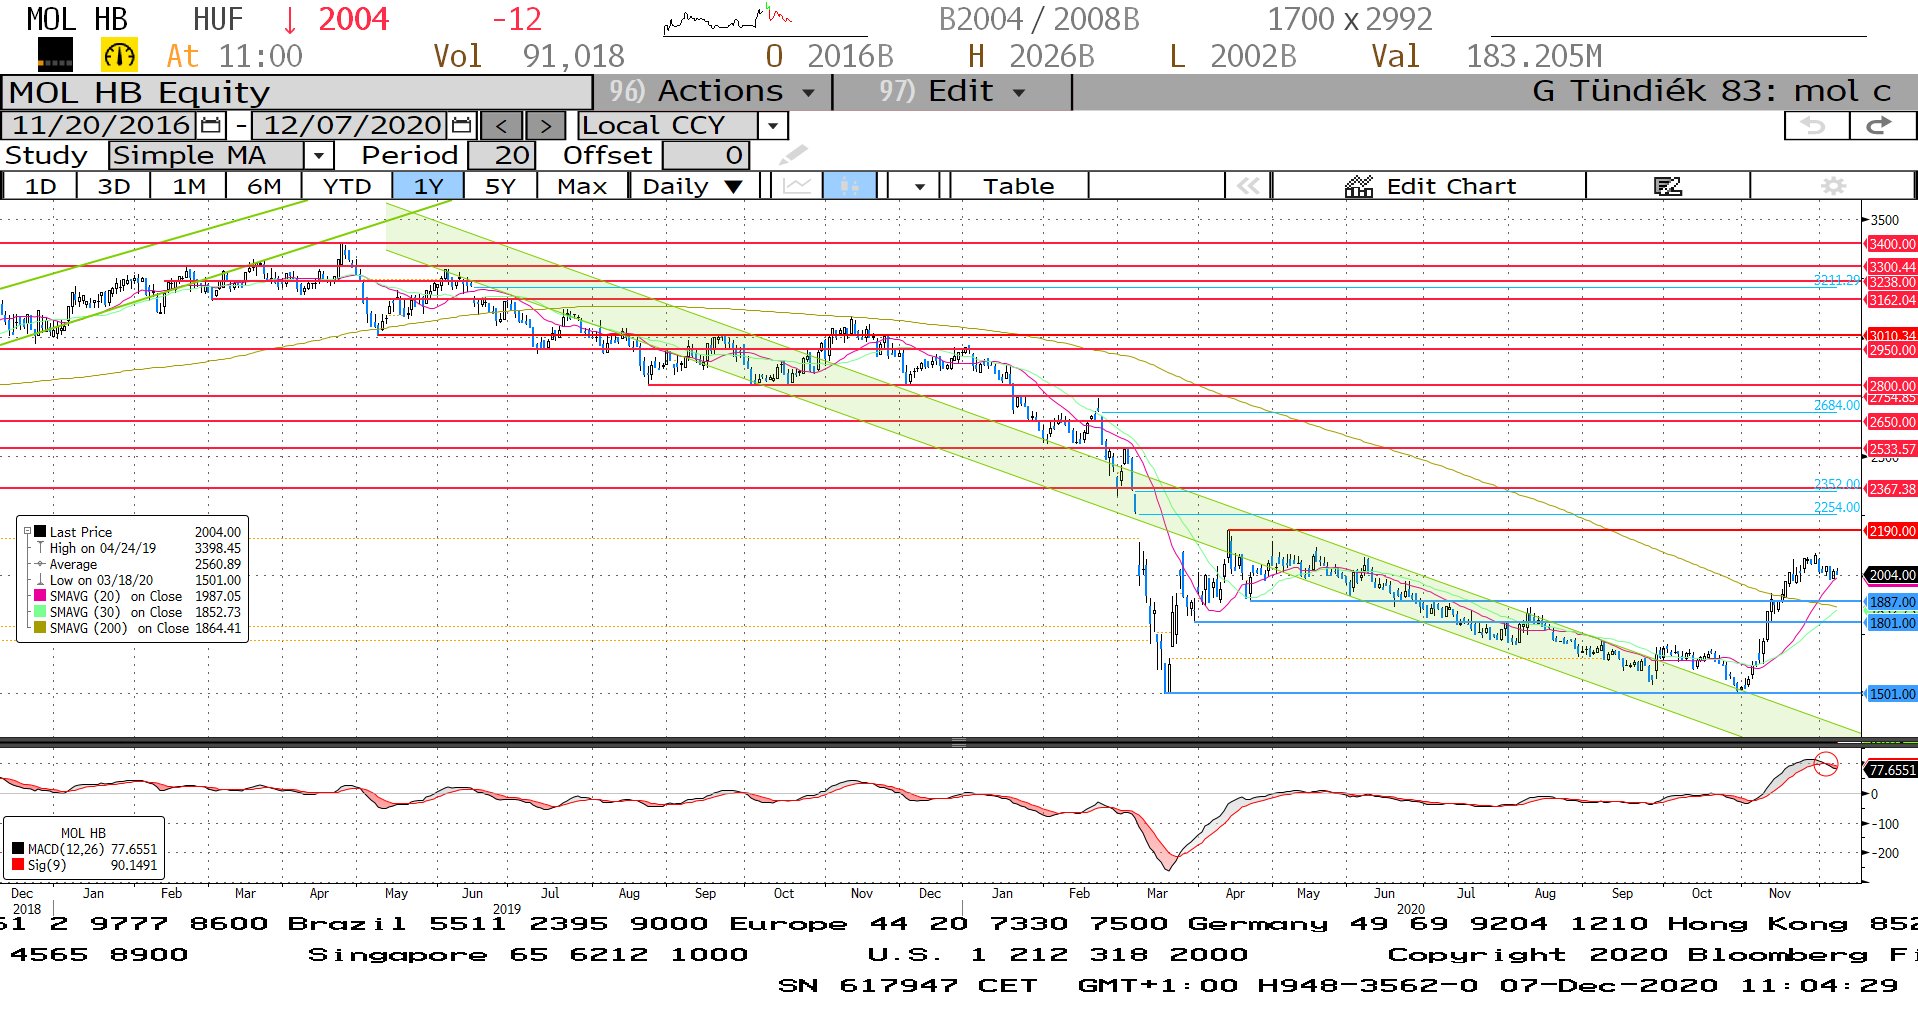Switch to the 5Y time range
The height and width of the screenshot is (1025, 1918).
pos(500,187)
